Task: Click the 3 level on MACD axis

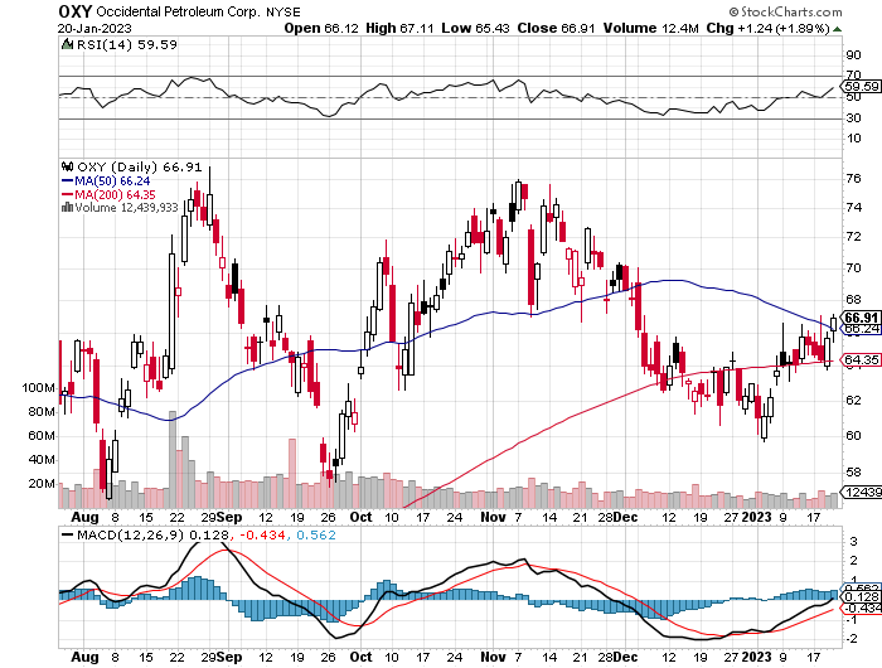Action: [853, 541]
